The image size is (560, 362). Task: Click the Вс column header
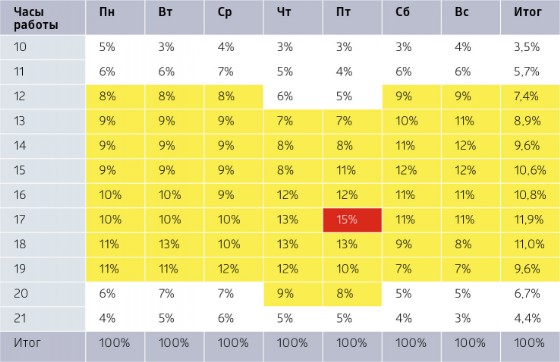(471, 17)
